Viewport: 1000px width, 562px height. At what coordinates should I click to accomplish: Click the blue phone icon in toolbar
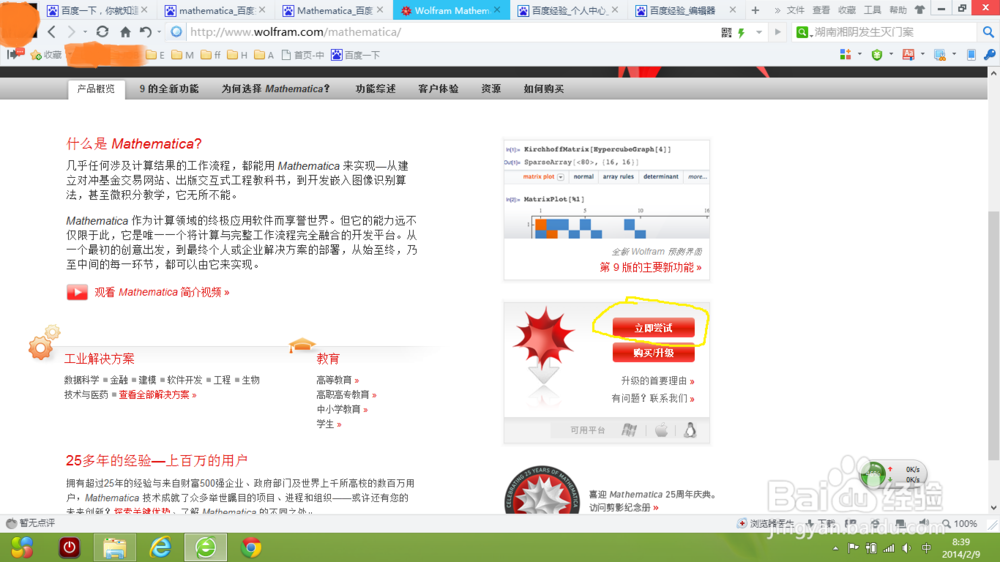coord(971,55)
